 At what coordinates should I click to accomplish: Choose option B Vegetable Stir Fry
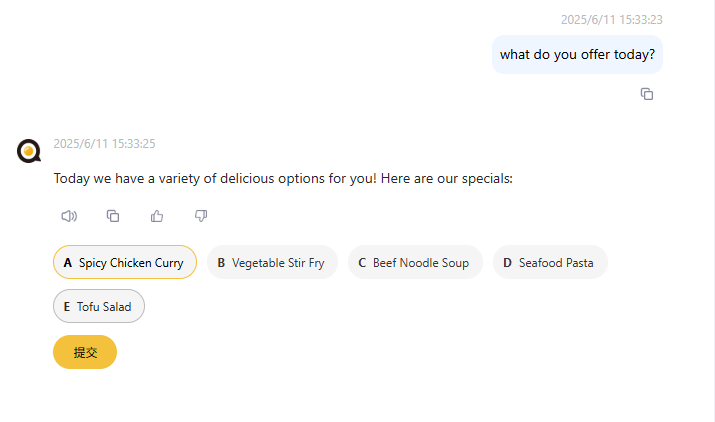[272, 262]
